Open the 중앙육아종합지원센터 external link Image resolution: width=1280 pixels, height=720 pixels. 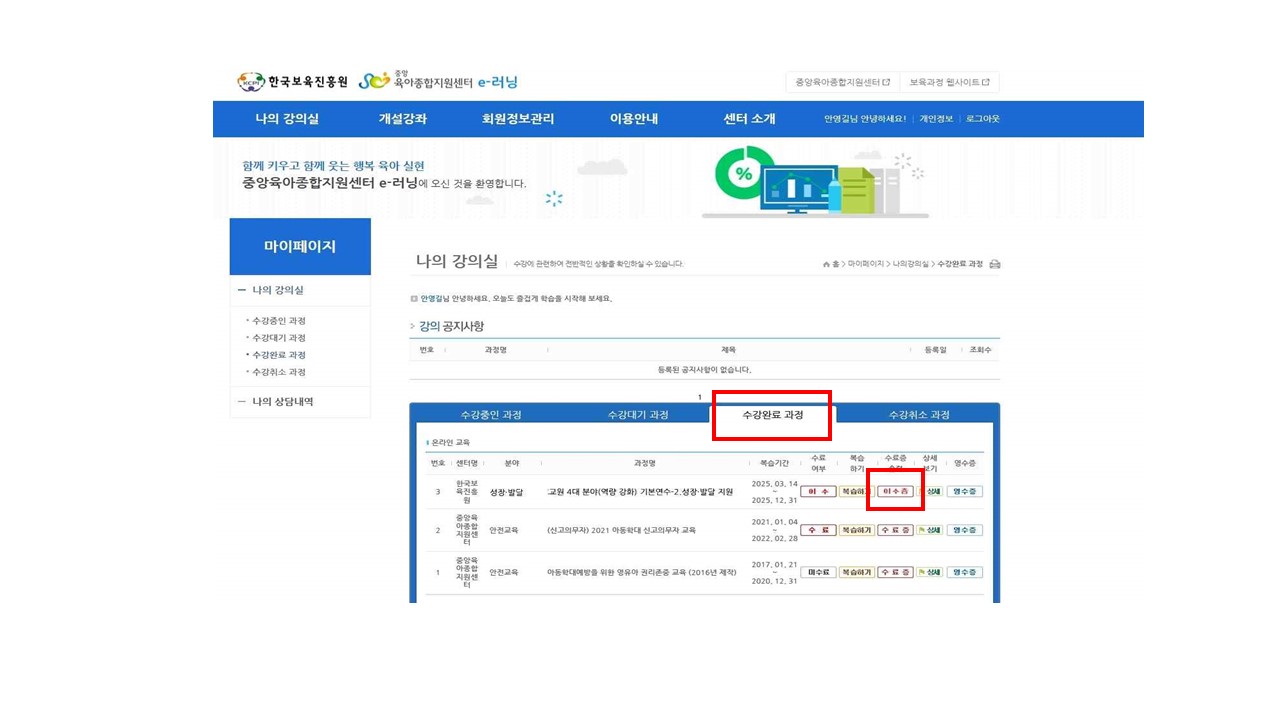pos(842,82)
